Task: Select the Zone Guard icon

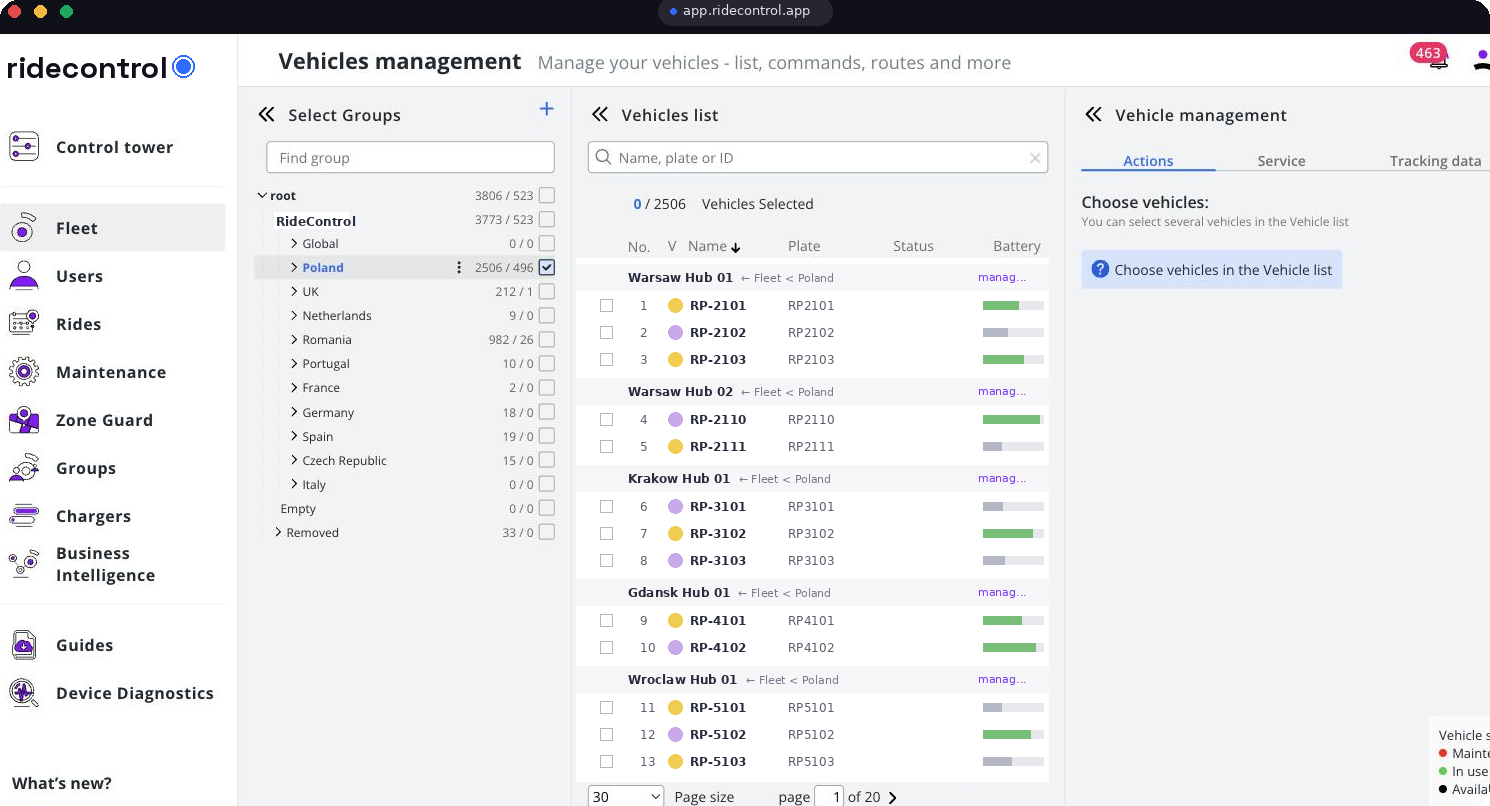Action: click(x=23, y=420)
